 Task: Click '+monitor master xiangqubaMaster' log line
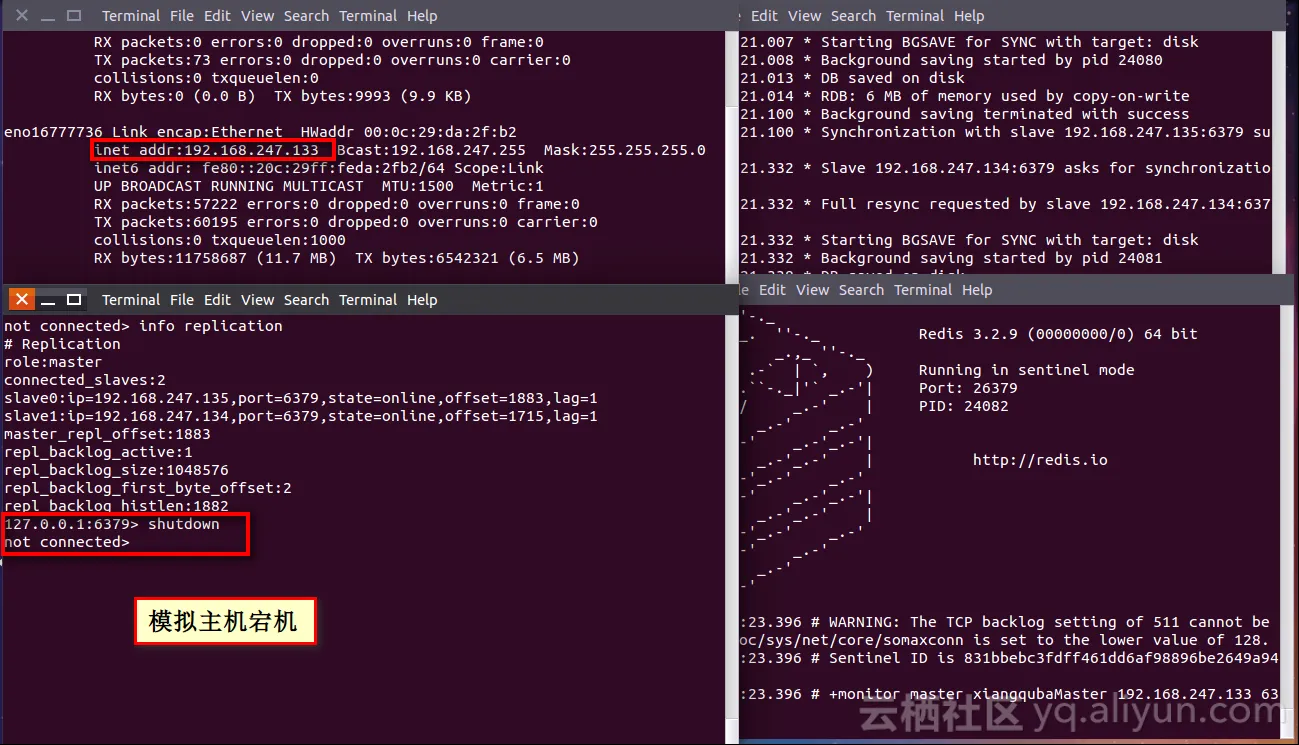tap(1010, 694)
